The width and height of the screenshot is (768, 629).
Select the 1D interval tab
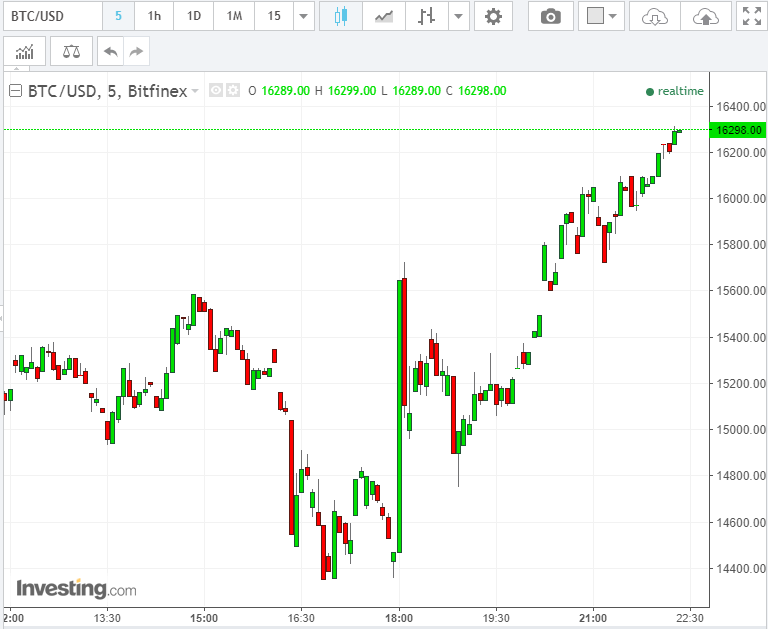pos(194,16)
